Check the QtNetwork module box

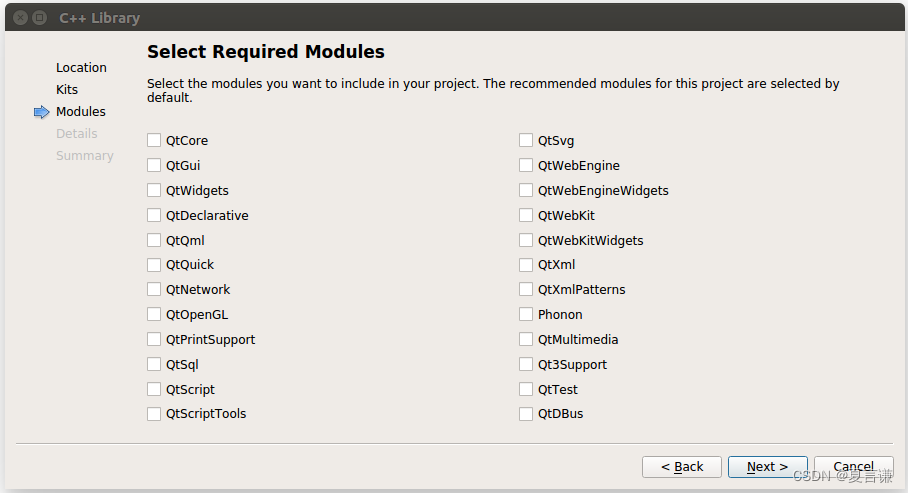coord(154,289)
